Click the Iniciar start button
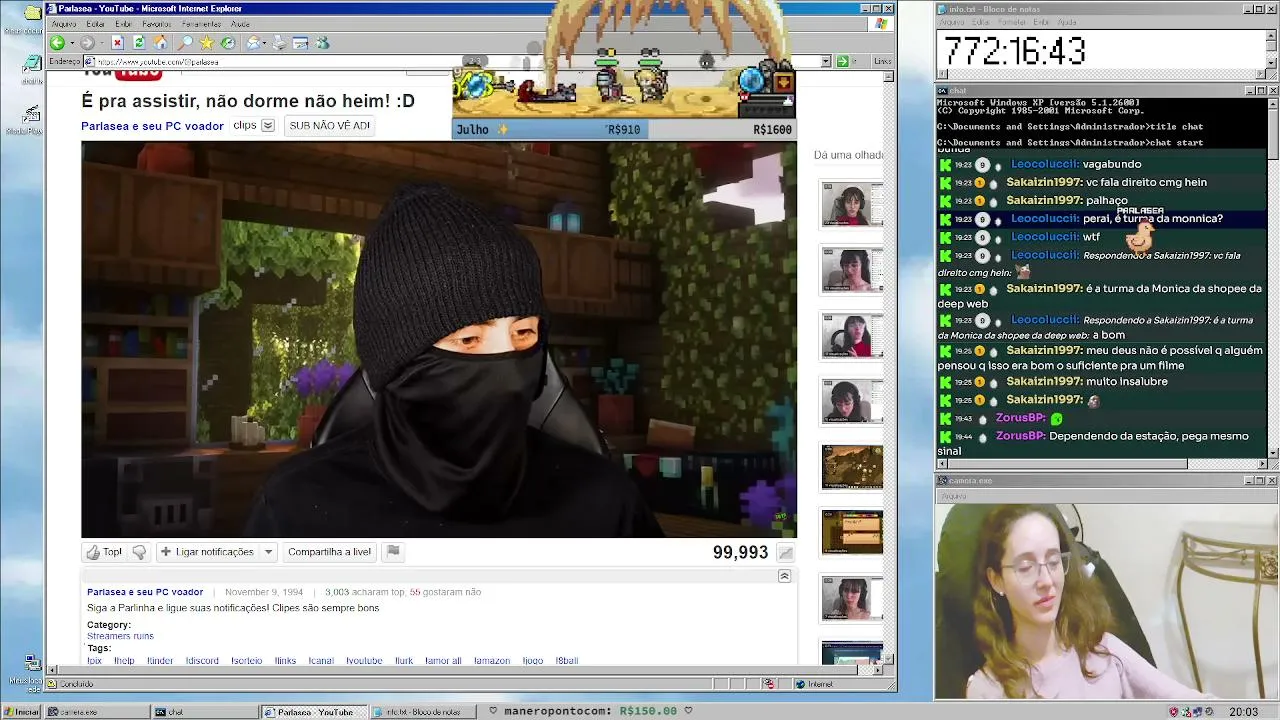The width and height of the screenshot is (1280, 720). 22,712
